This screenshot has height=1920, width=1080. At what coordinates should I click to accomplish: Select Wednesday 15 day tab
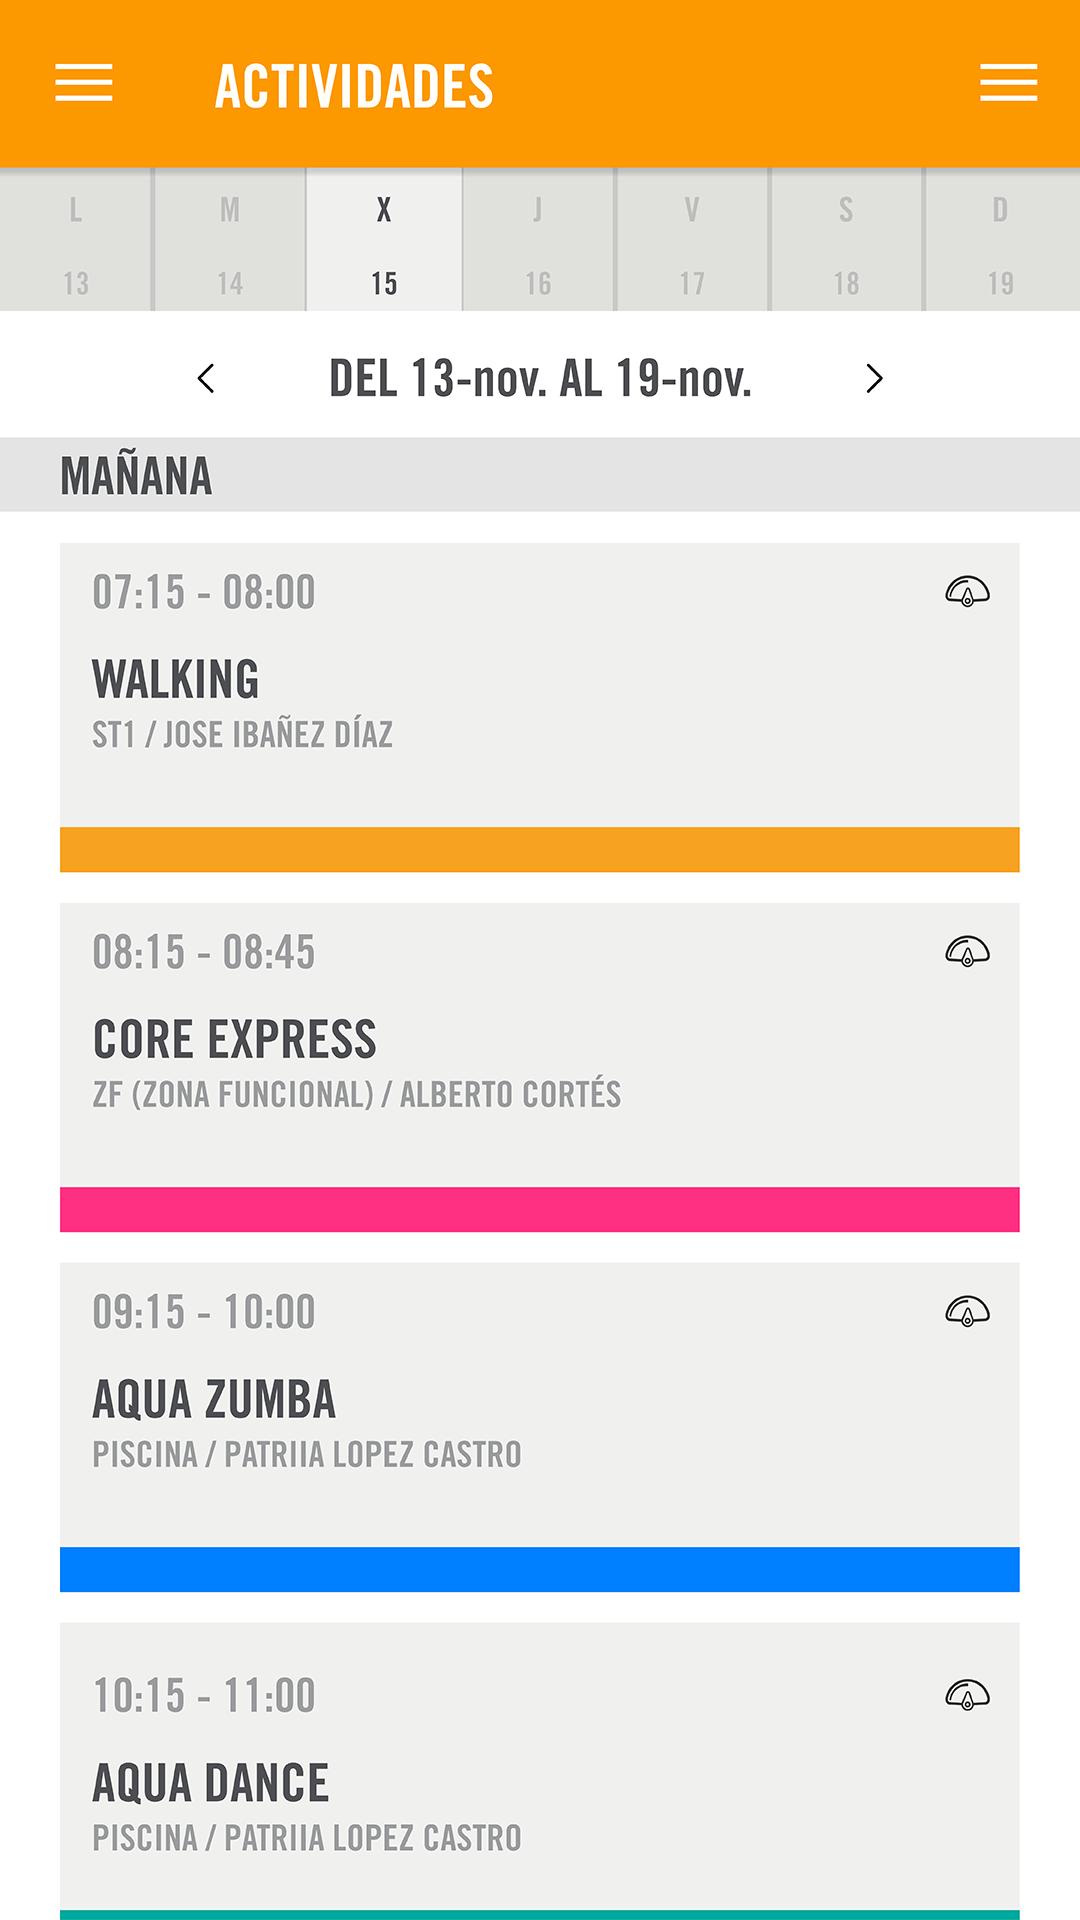click(x=384, y=240)
